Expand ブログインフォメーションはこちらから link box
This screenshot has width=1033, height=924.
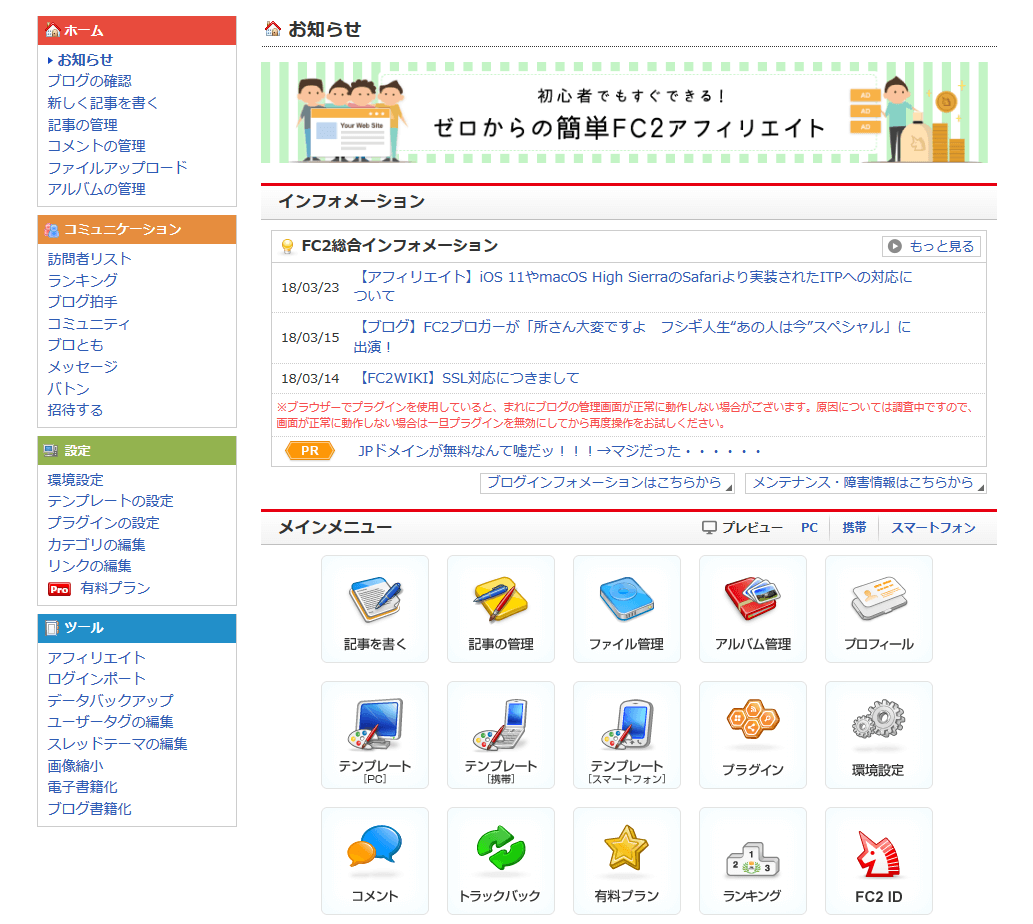607,483
